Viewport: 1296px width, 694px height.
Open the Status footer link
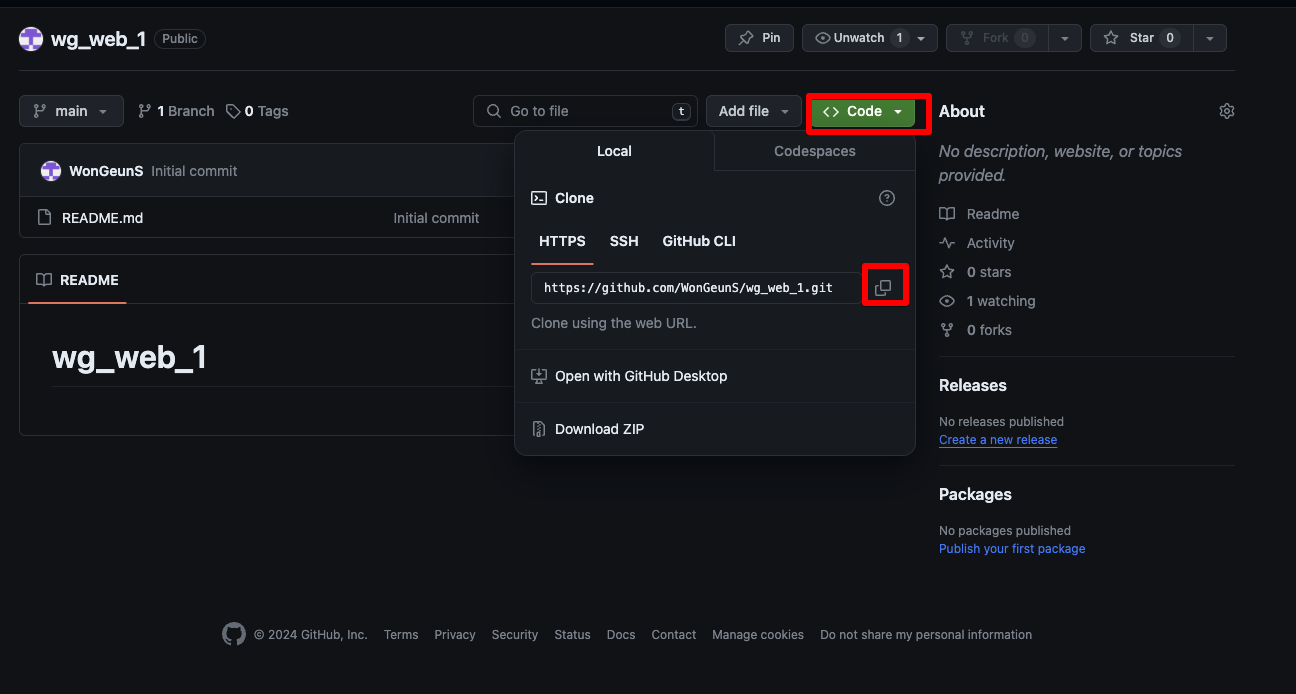[x=572, y=635]
